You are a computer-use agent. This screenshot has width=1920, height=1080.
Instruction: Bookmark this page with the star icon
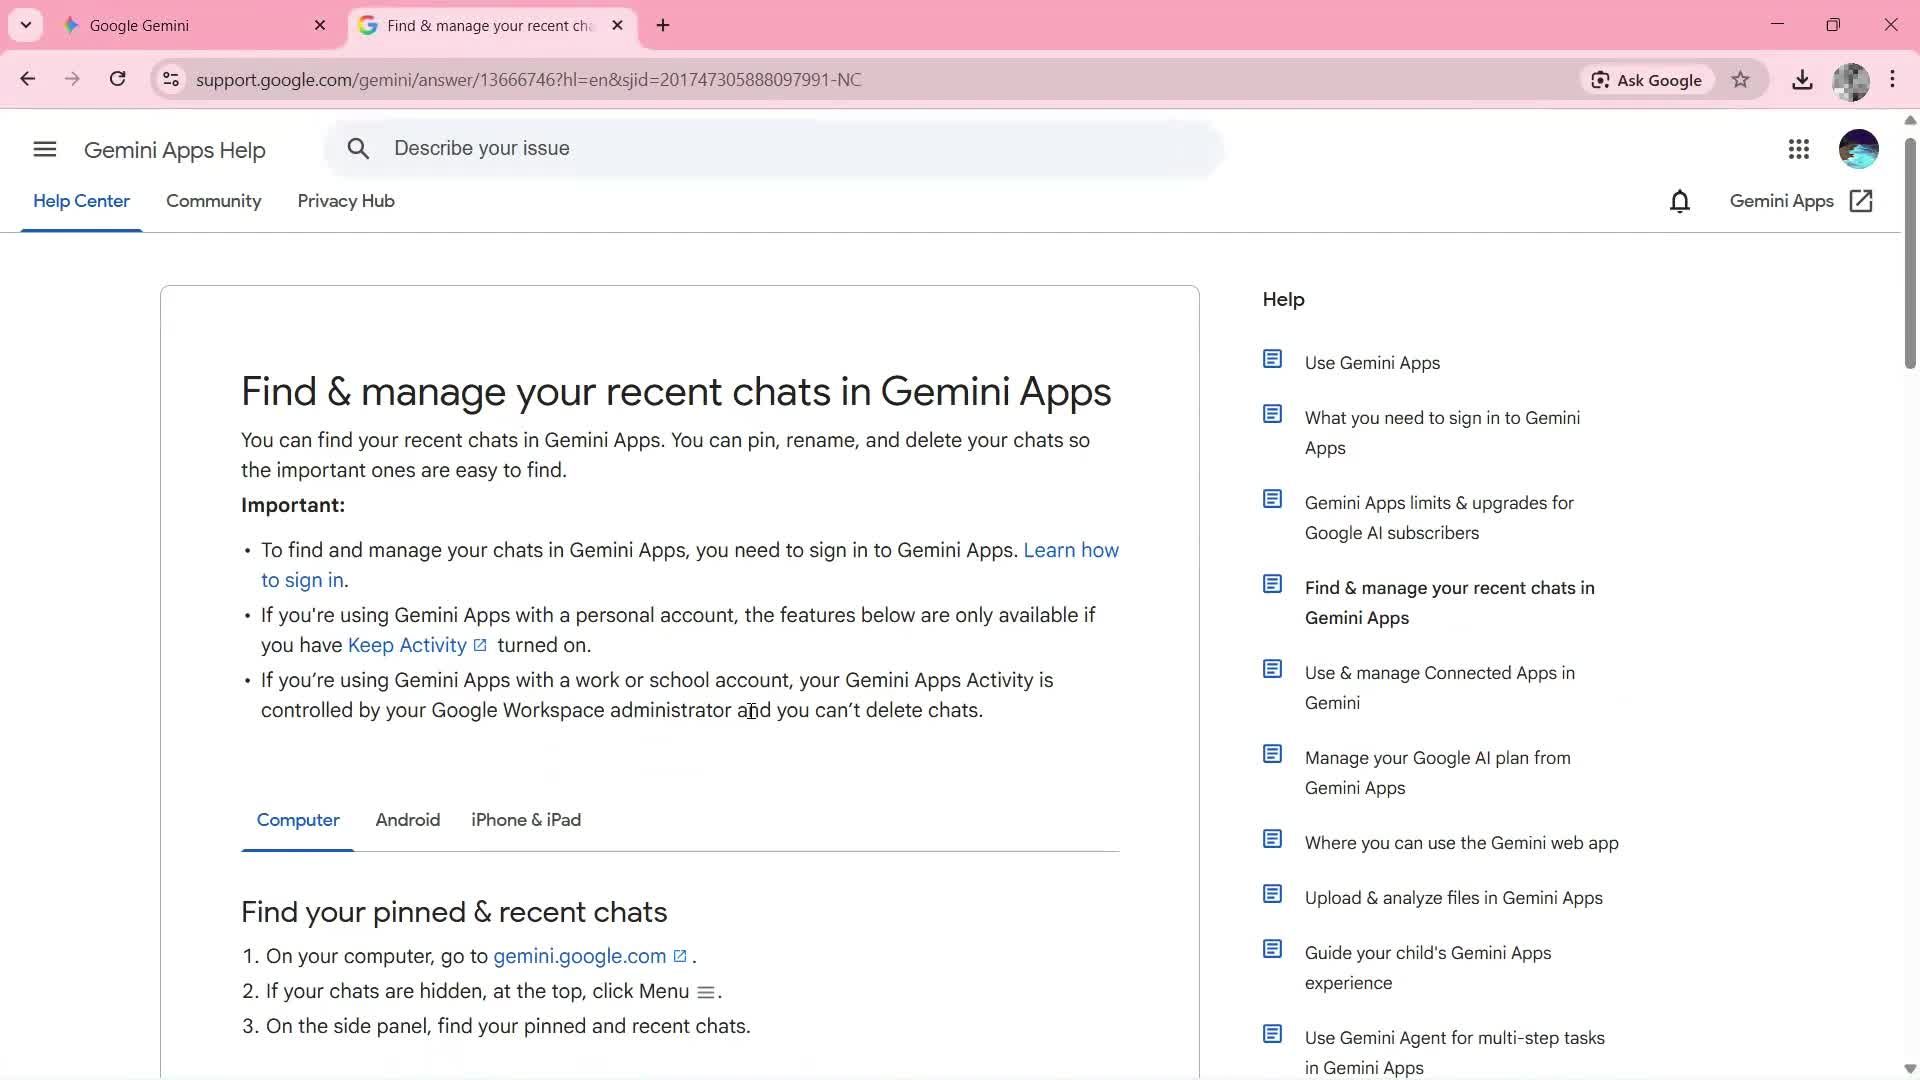click(1741, 80)
